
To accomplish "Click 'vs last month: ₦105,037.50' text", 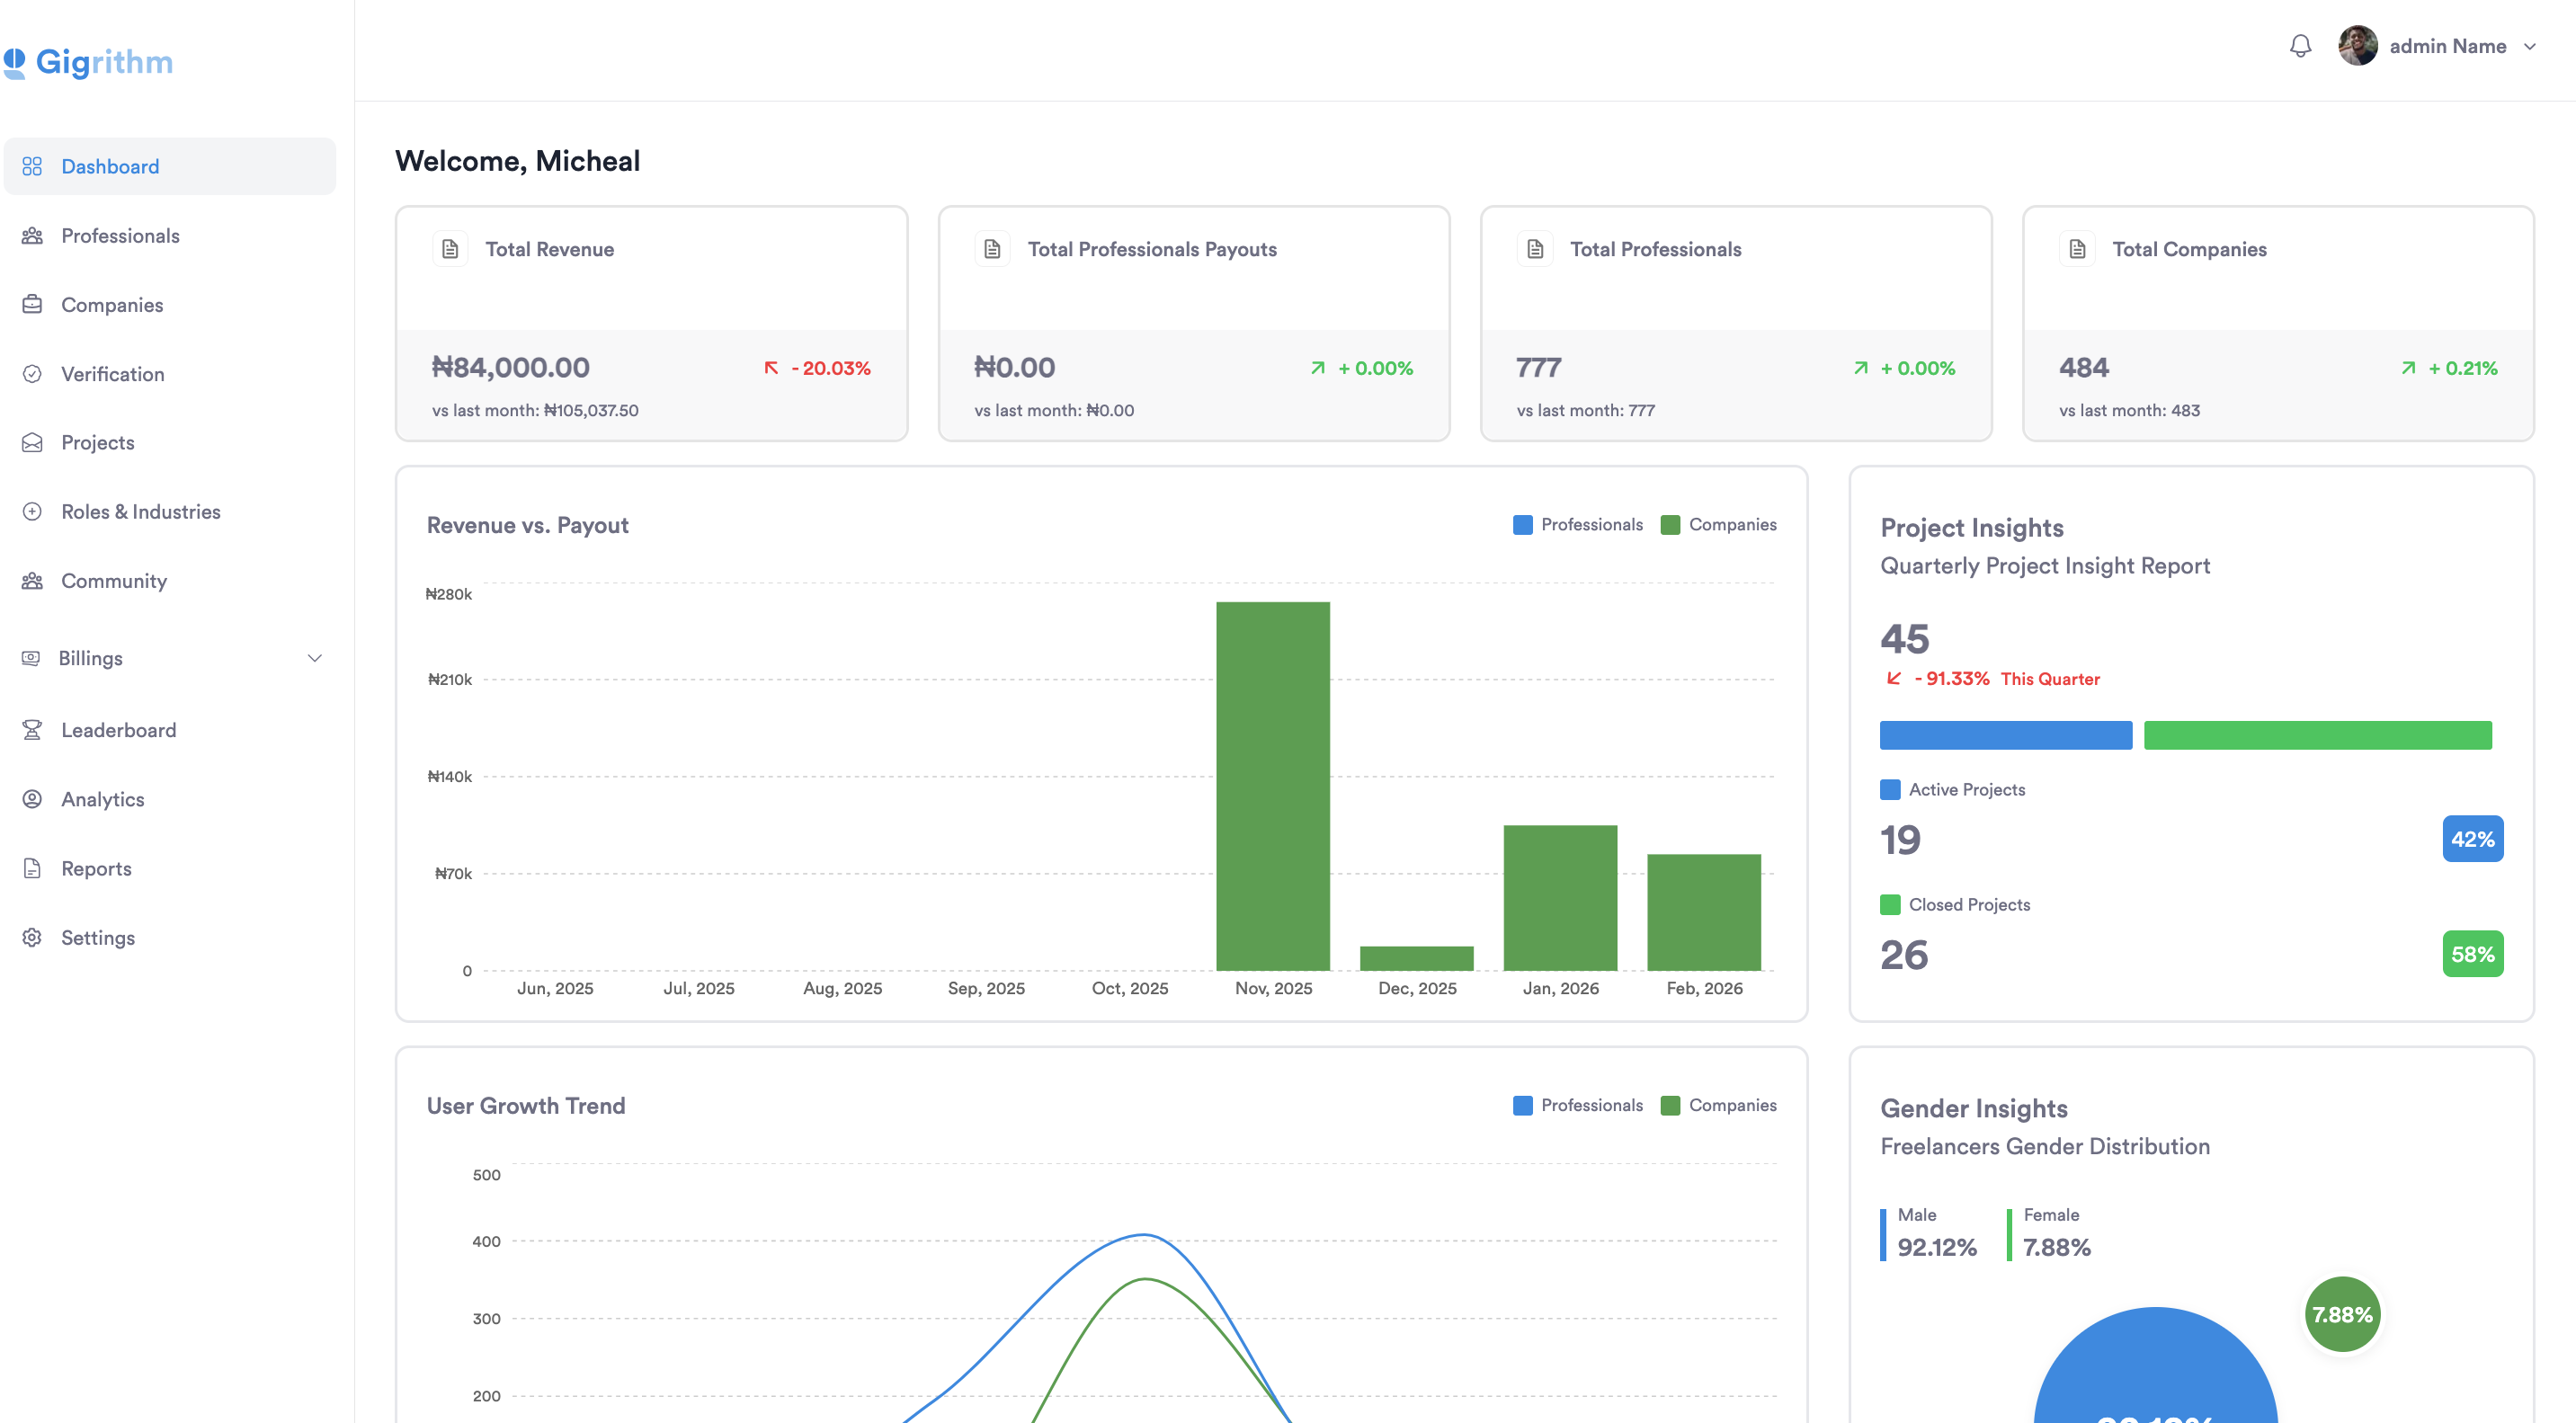I will coord(535,410).
